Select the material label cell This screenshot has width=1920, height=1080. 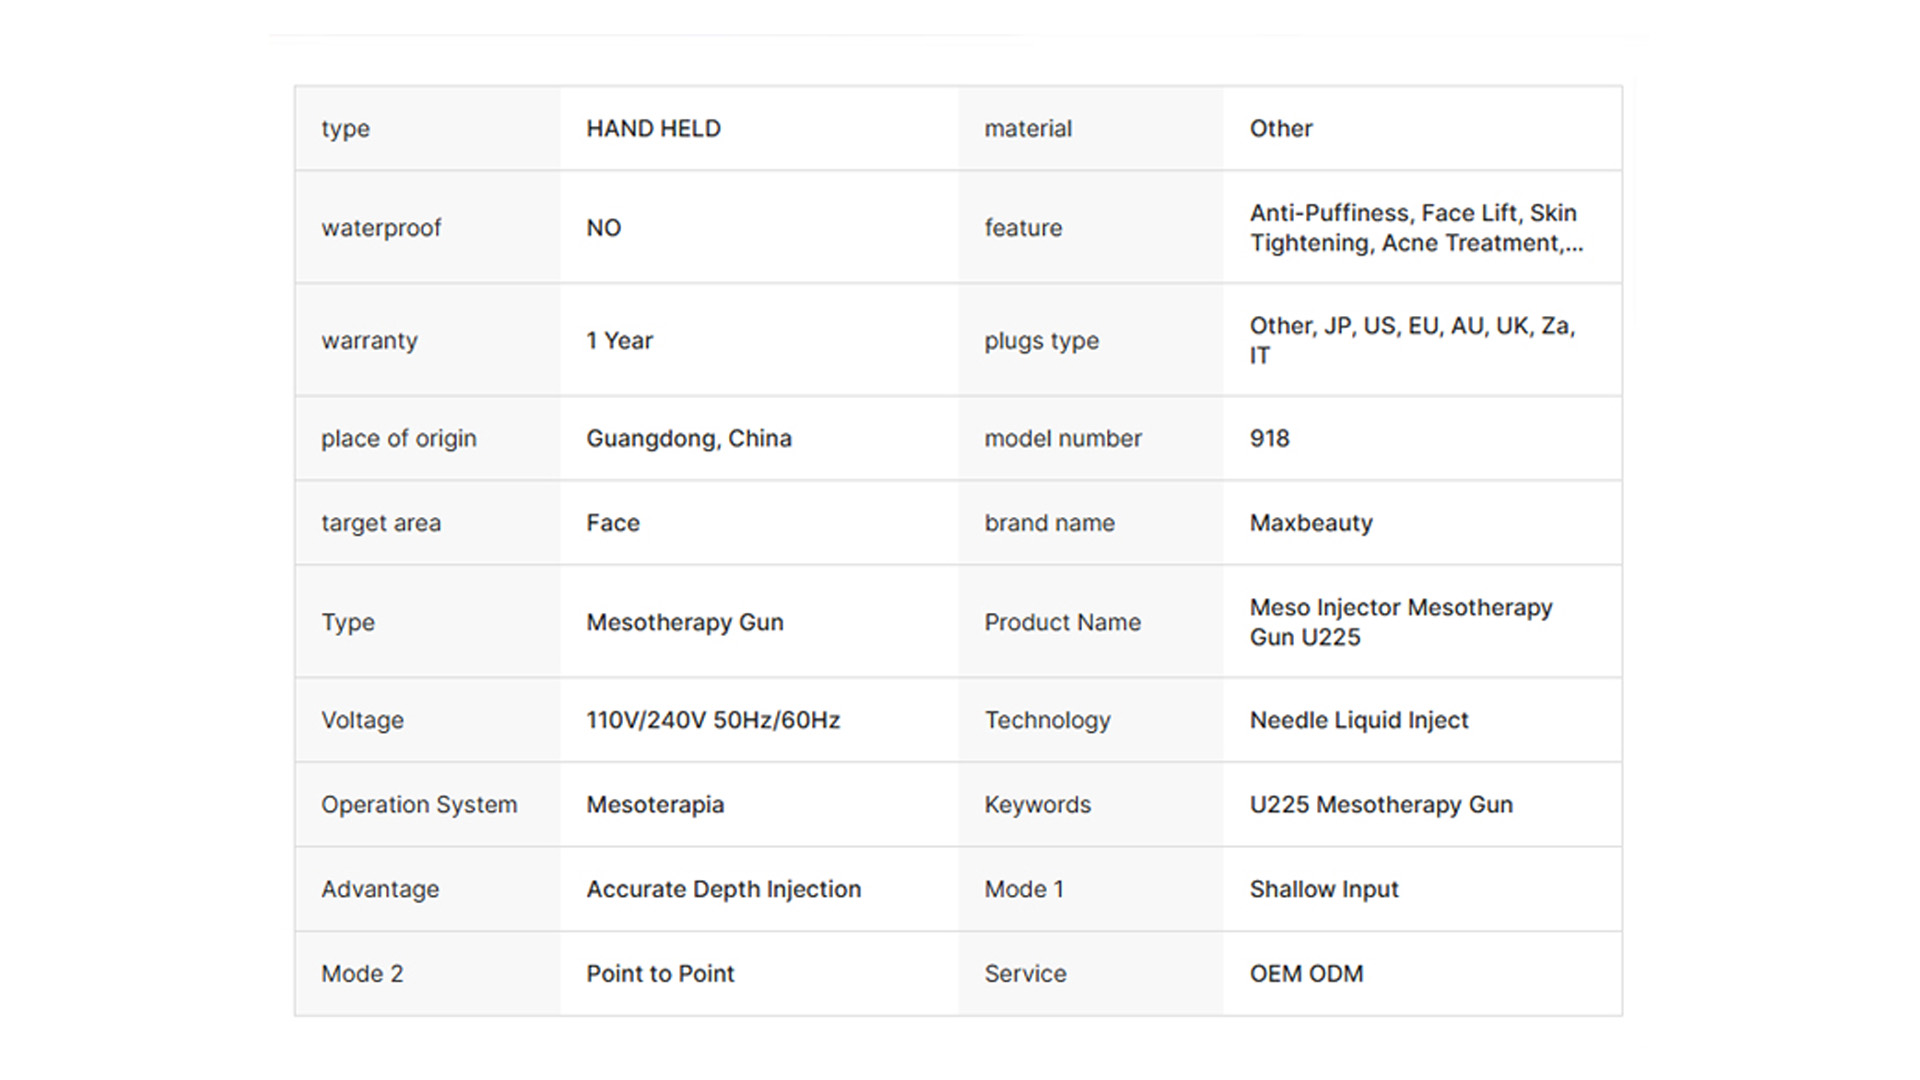click(1027, 129)
